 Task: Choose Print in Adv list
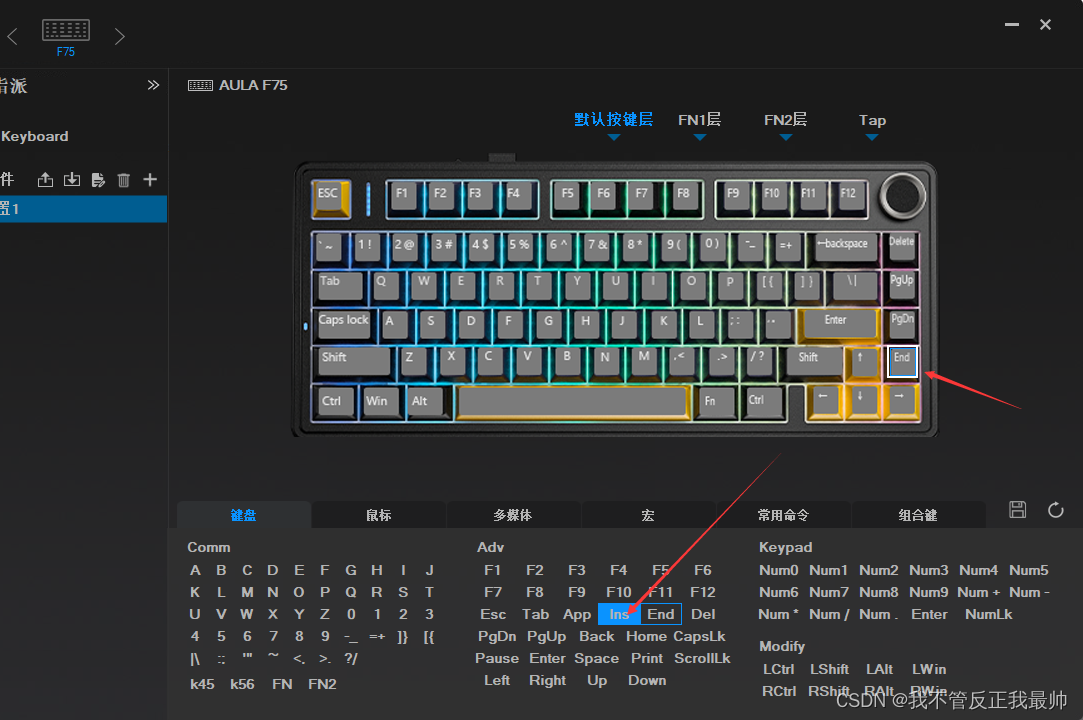(646, 659)
